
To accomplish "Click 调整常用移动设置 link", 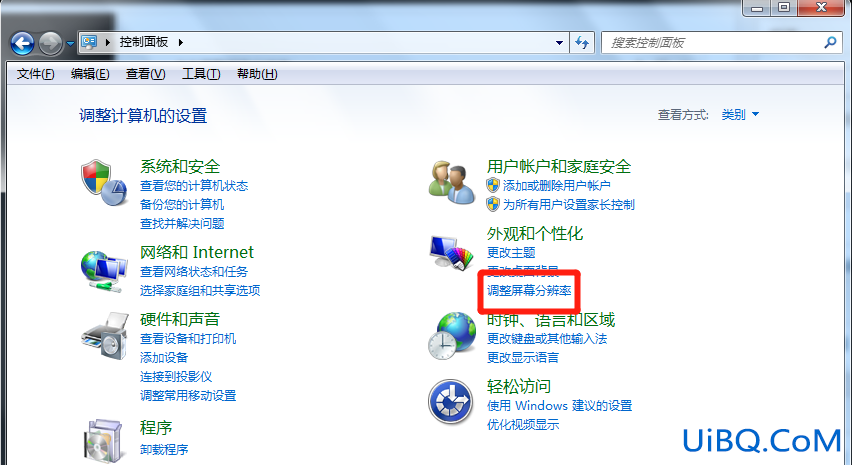I will pos(188,396).
